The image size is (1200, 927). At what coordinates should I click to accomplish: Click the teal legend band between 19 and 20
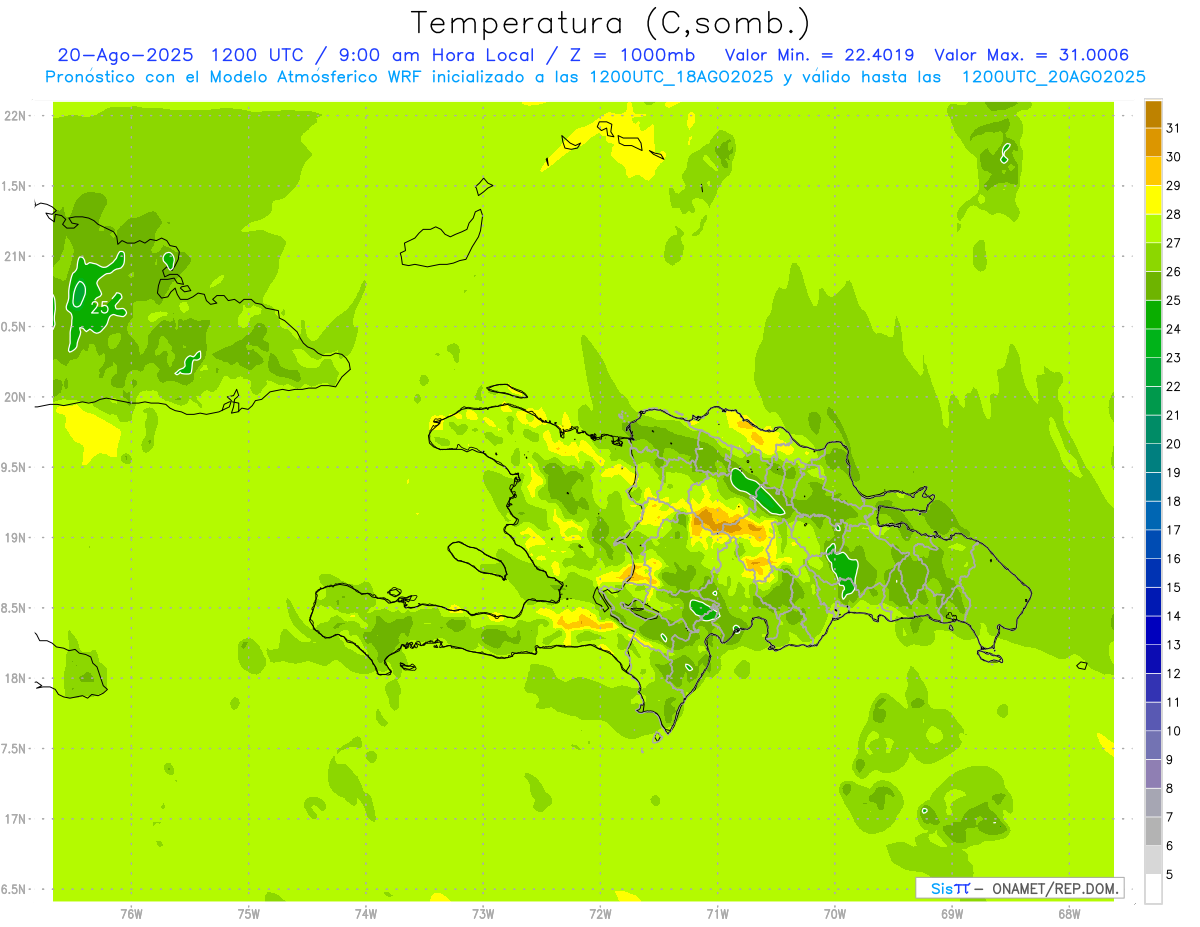[1153, 458]
